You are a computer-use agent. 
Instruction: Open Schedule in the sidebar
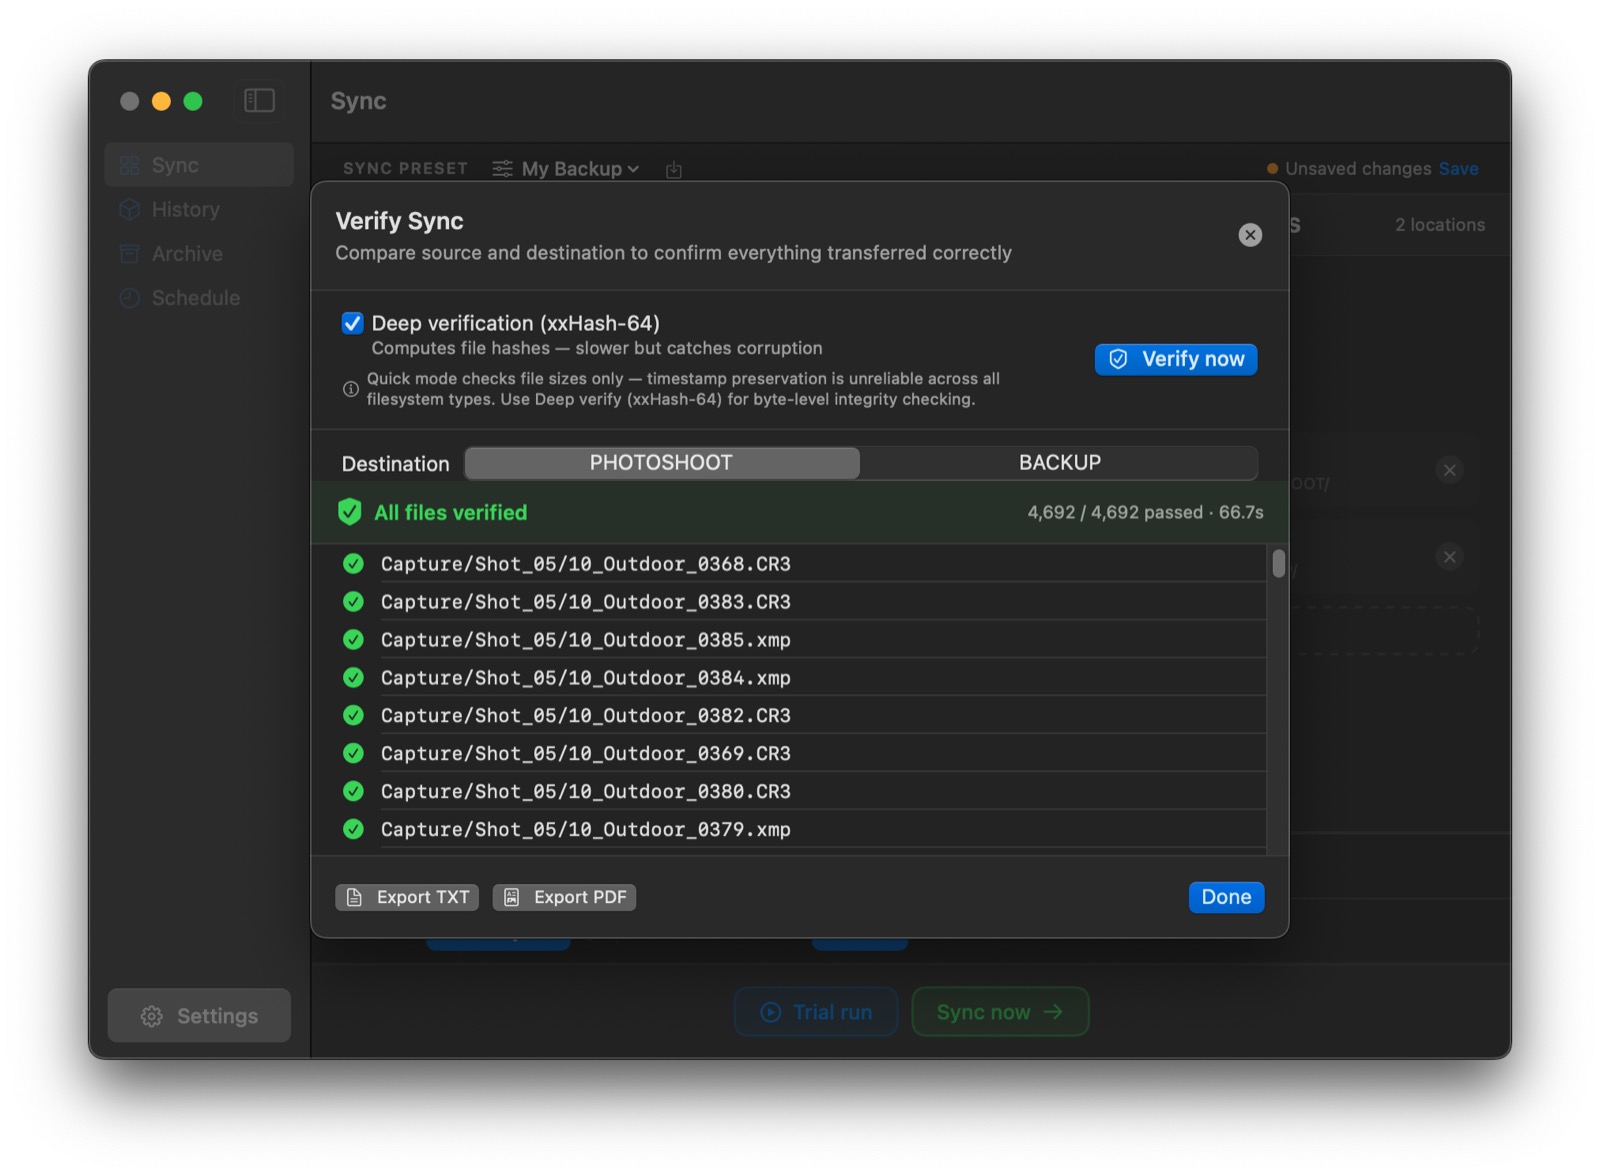[199, 298]
